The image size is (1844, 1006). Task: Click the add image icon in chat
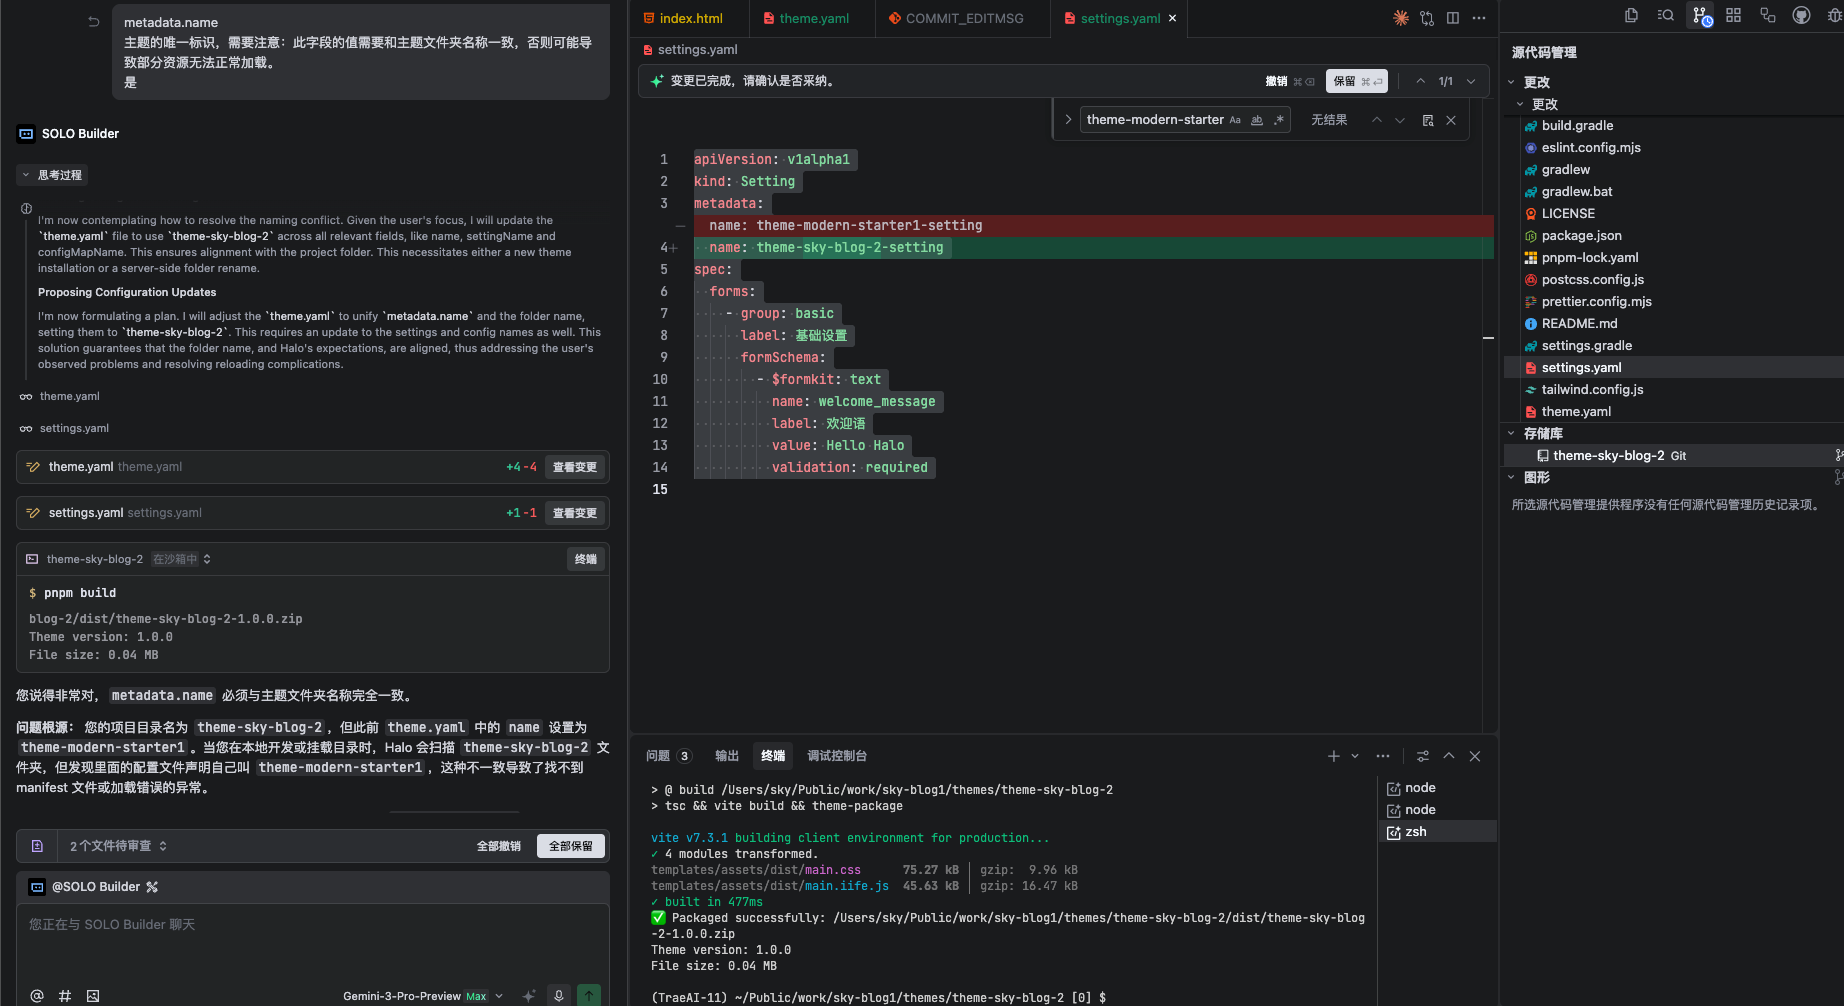click(93, 995)
